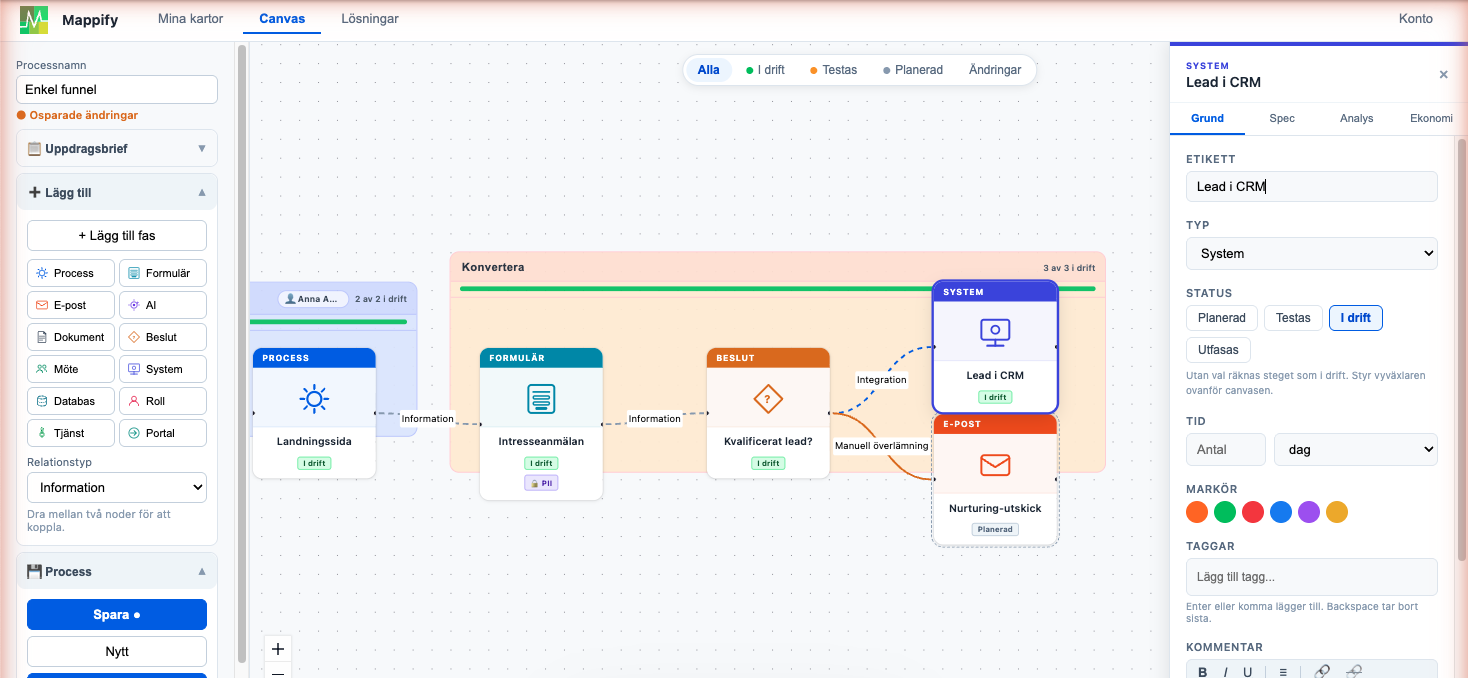Click the Spara button
This screenshot has height=678, width=1468.
click(117, 615)
